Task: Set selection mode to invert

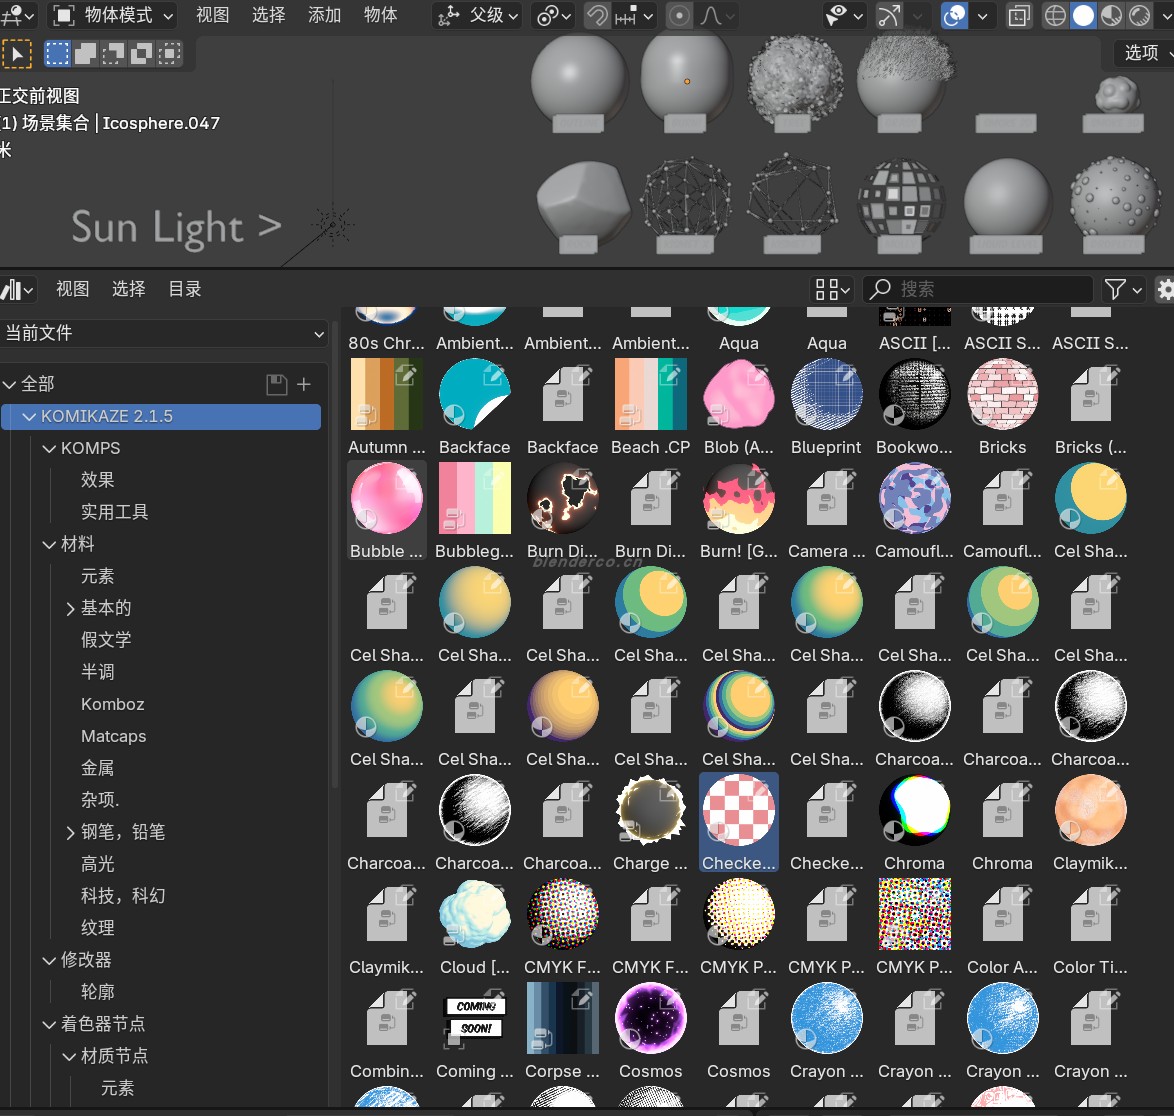Action: (141, 53)
